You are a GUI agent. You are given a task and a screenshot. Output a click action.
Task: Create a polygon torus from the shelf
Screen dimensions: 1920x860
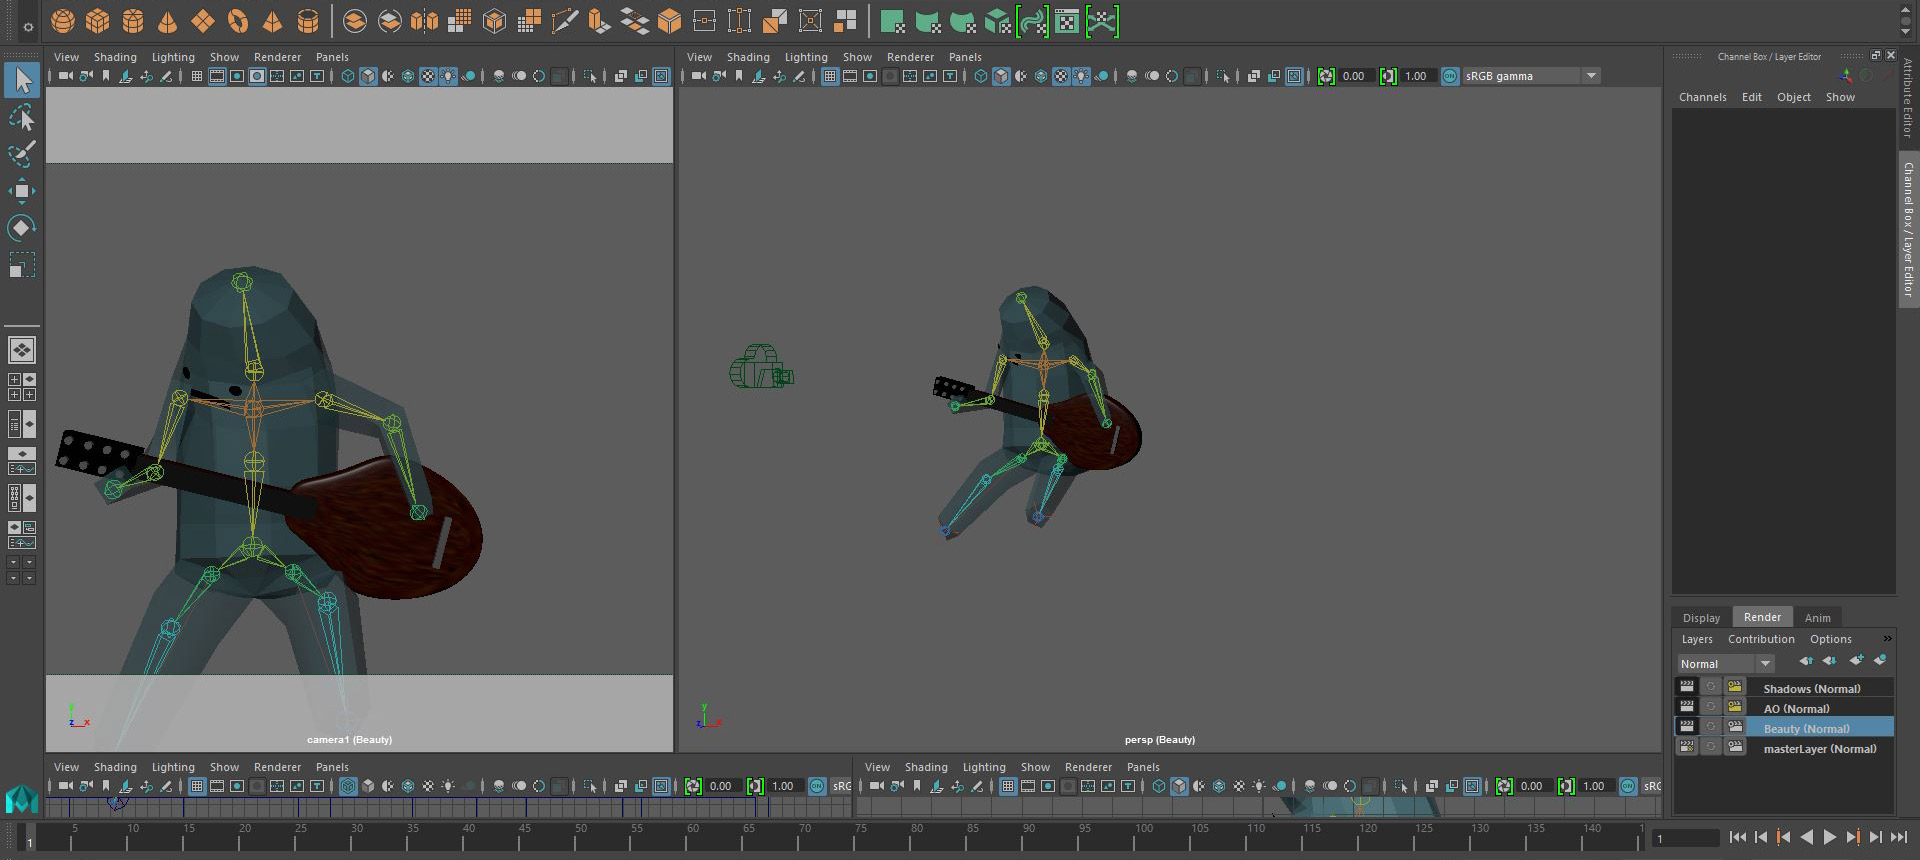237,21
